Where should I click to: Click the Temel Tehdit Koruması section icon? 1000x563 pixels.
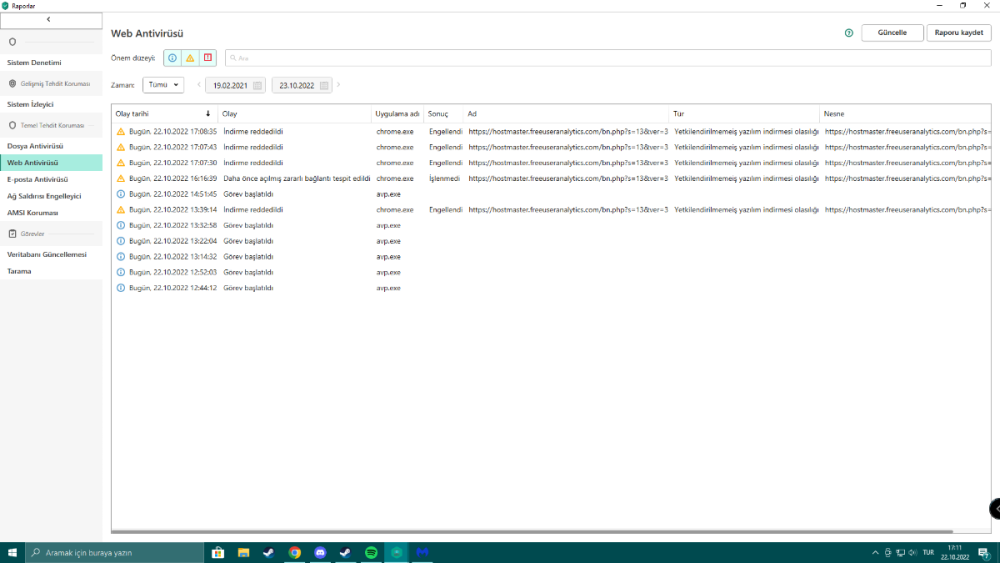(x=12, y=126)
